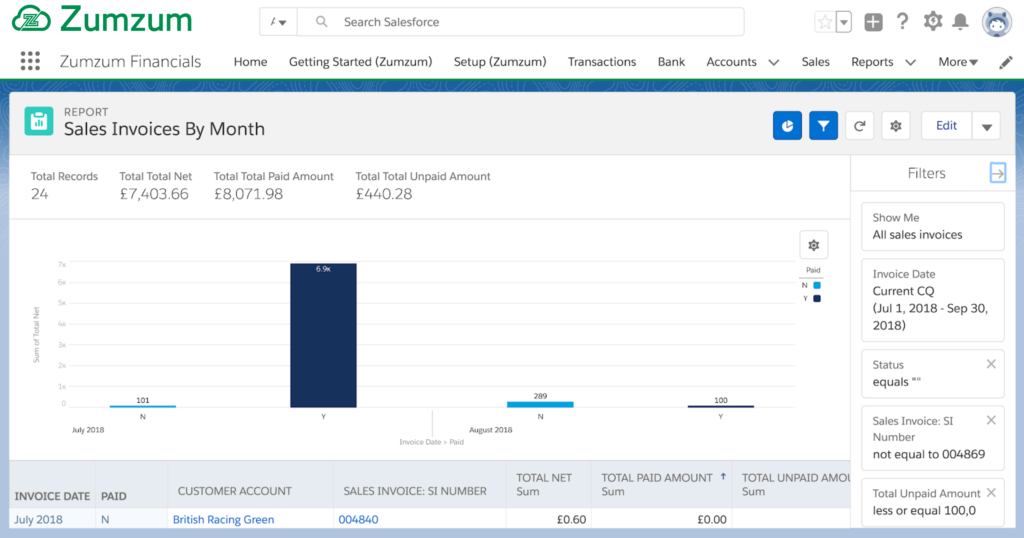Open the Bank tab
The width and height of the screenshot is (1024, 538).
click(x=671, y=61)
